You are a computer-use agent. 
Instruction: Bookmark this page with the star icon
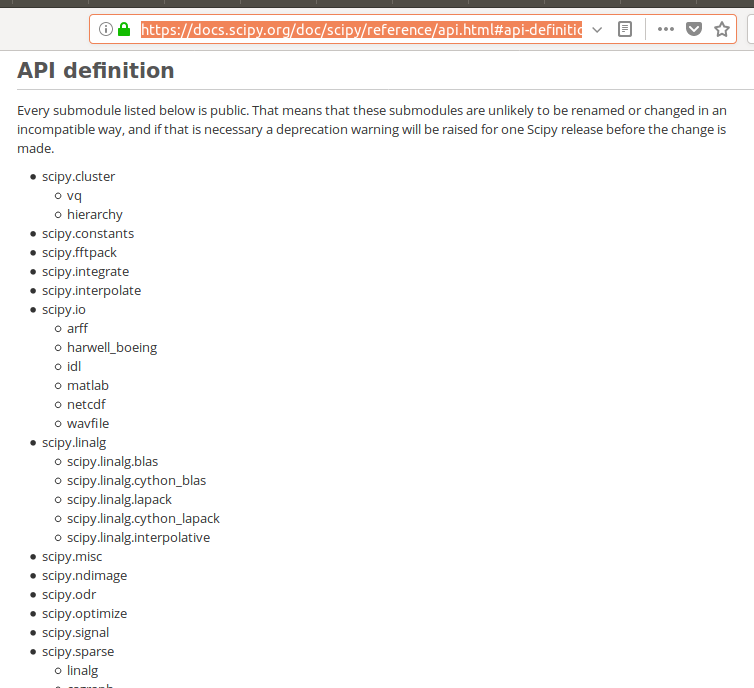coord(721,29)
